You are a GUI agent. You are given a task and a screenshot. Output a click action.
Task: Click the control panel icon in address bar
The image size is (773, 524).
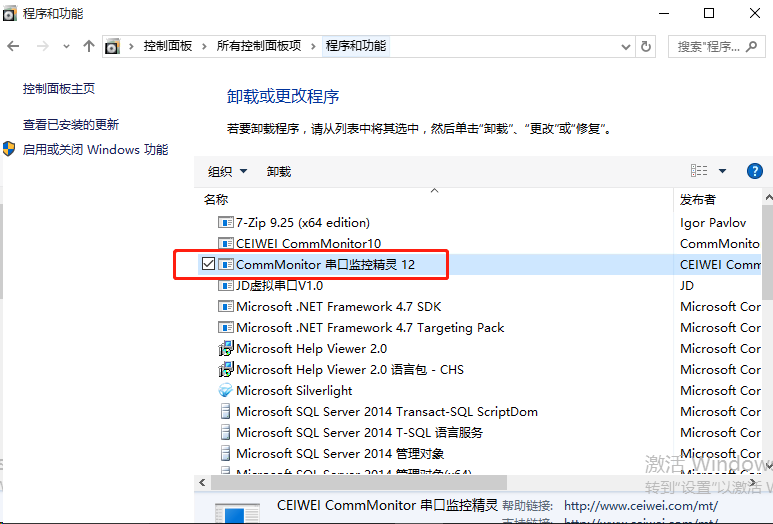[112, 46]
